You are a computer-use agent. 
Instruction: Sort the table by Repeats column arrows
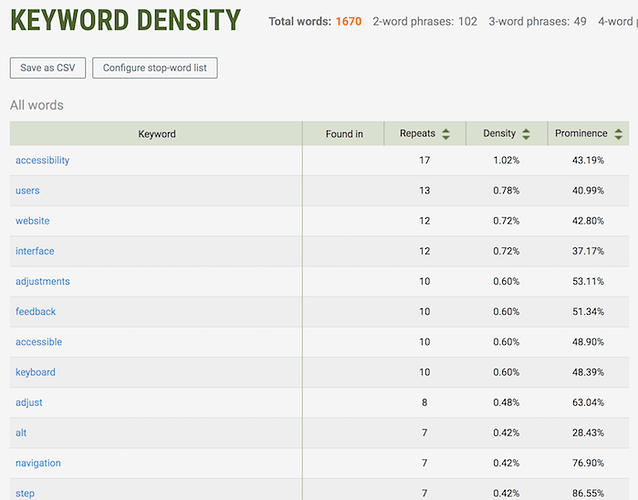point(446,134)
